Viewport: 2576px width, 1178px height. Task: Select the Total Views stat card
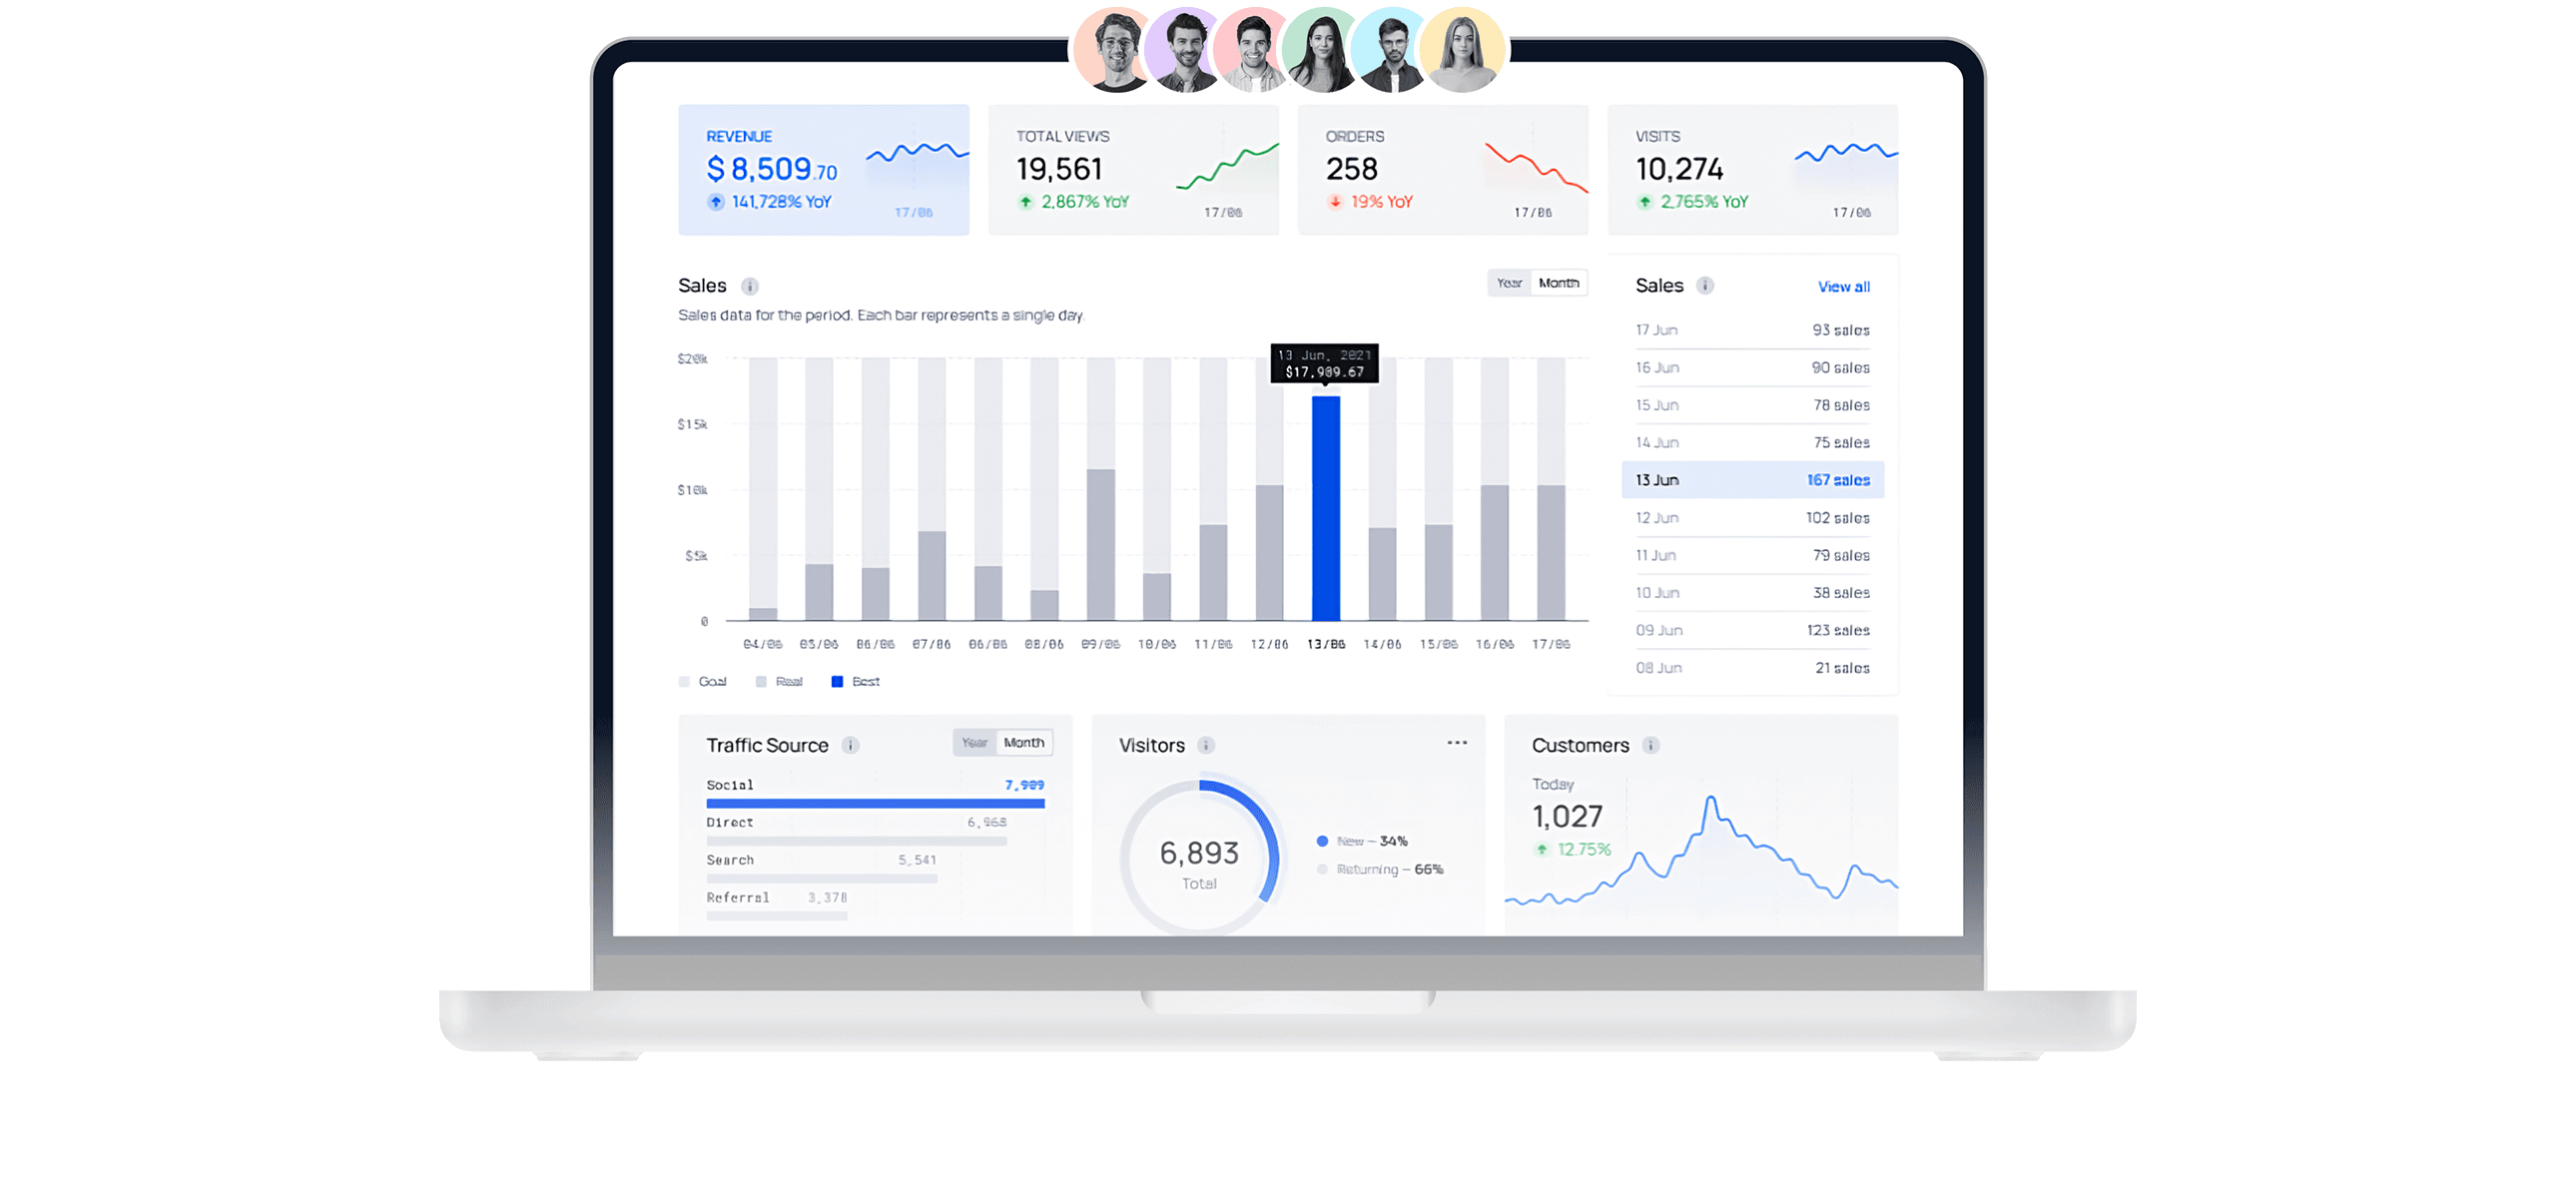[1133, 170]
